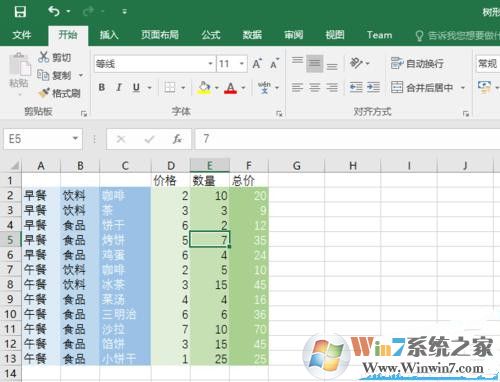The height and width of the screenshot is (382, 500).
Task: Expand the underline style dropdown arrow
Action: pyautogui.click(x=150, y=88)
